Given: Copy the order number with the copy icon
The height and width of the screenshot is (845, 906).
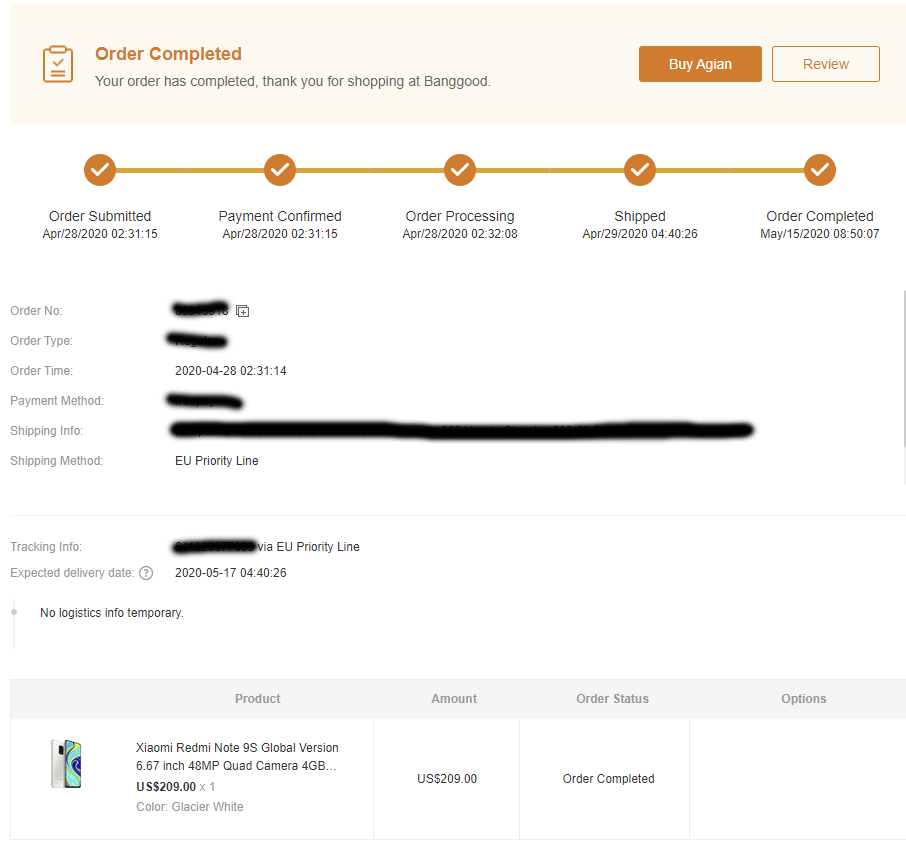Looking at the screenshot, I should [243, 311].
